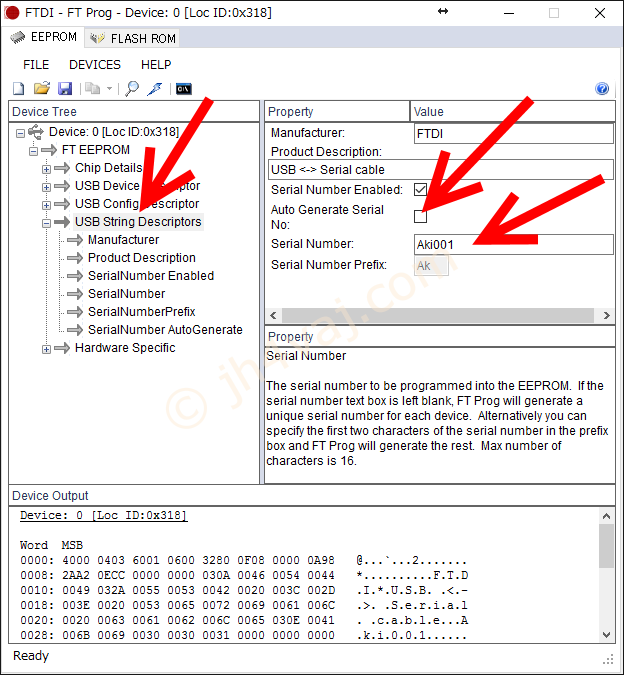This screenshot has width=624, height=675.
Task: Collapse the Device: 0 tree node
Action: coord(20,133)
